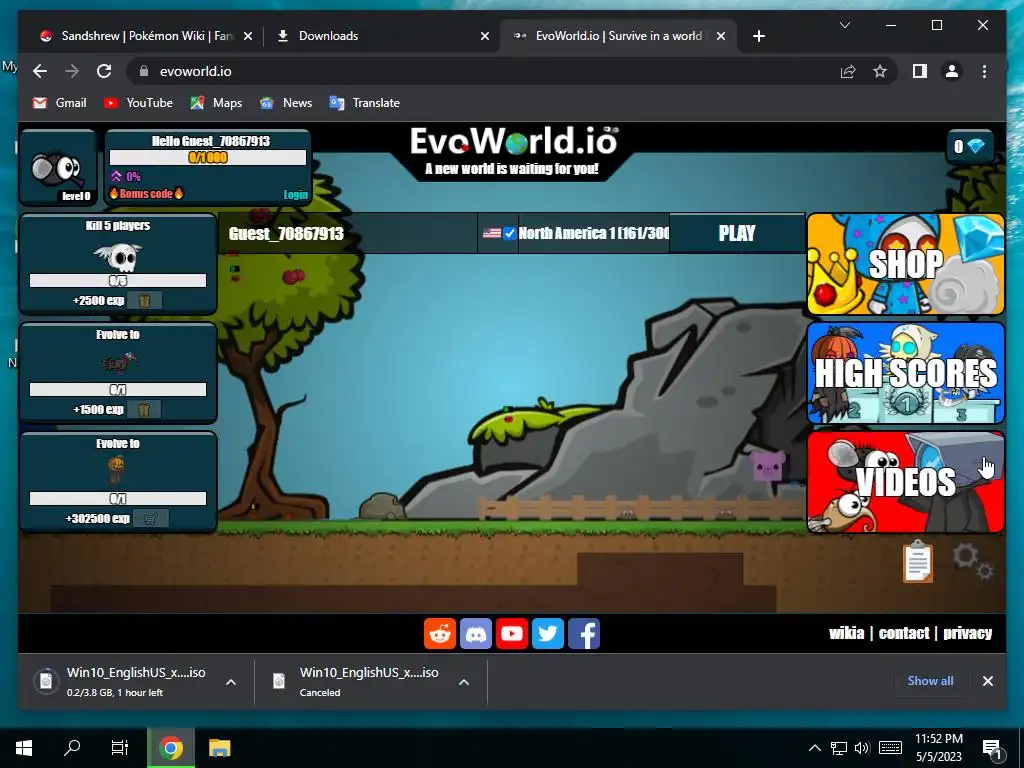Image resolution: width=1024 pixels, height=768 pixels.
Task: Open Task View on taskbar
Action: (120, 748)
